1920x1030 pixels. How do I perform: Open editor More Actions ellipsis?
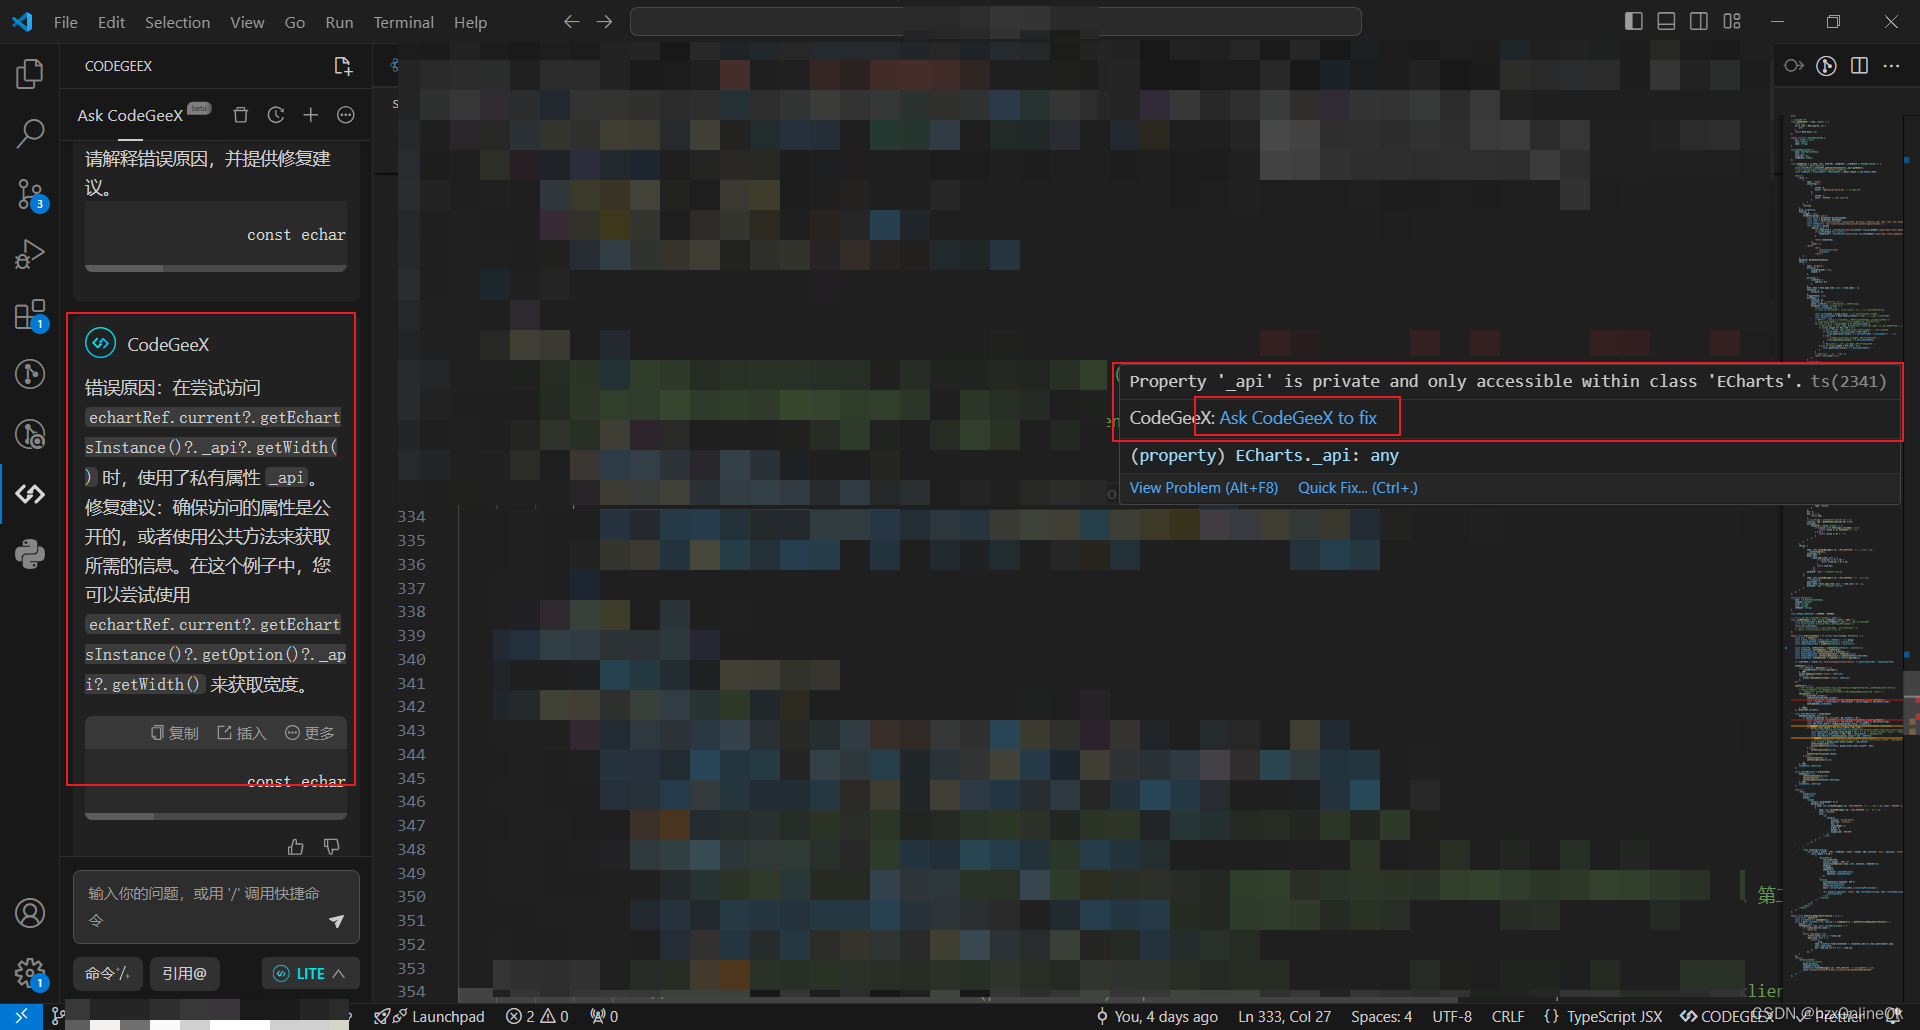1891,66
